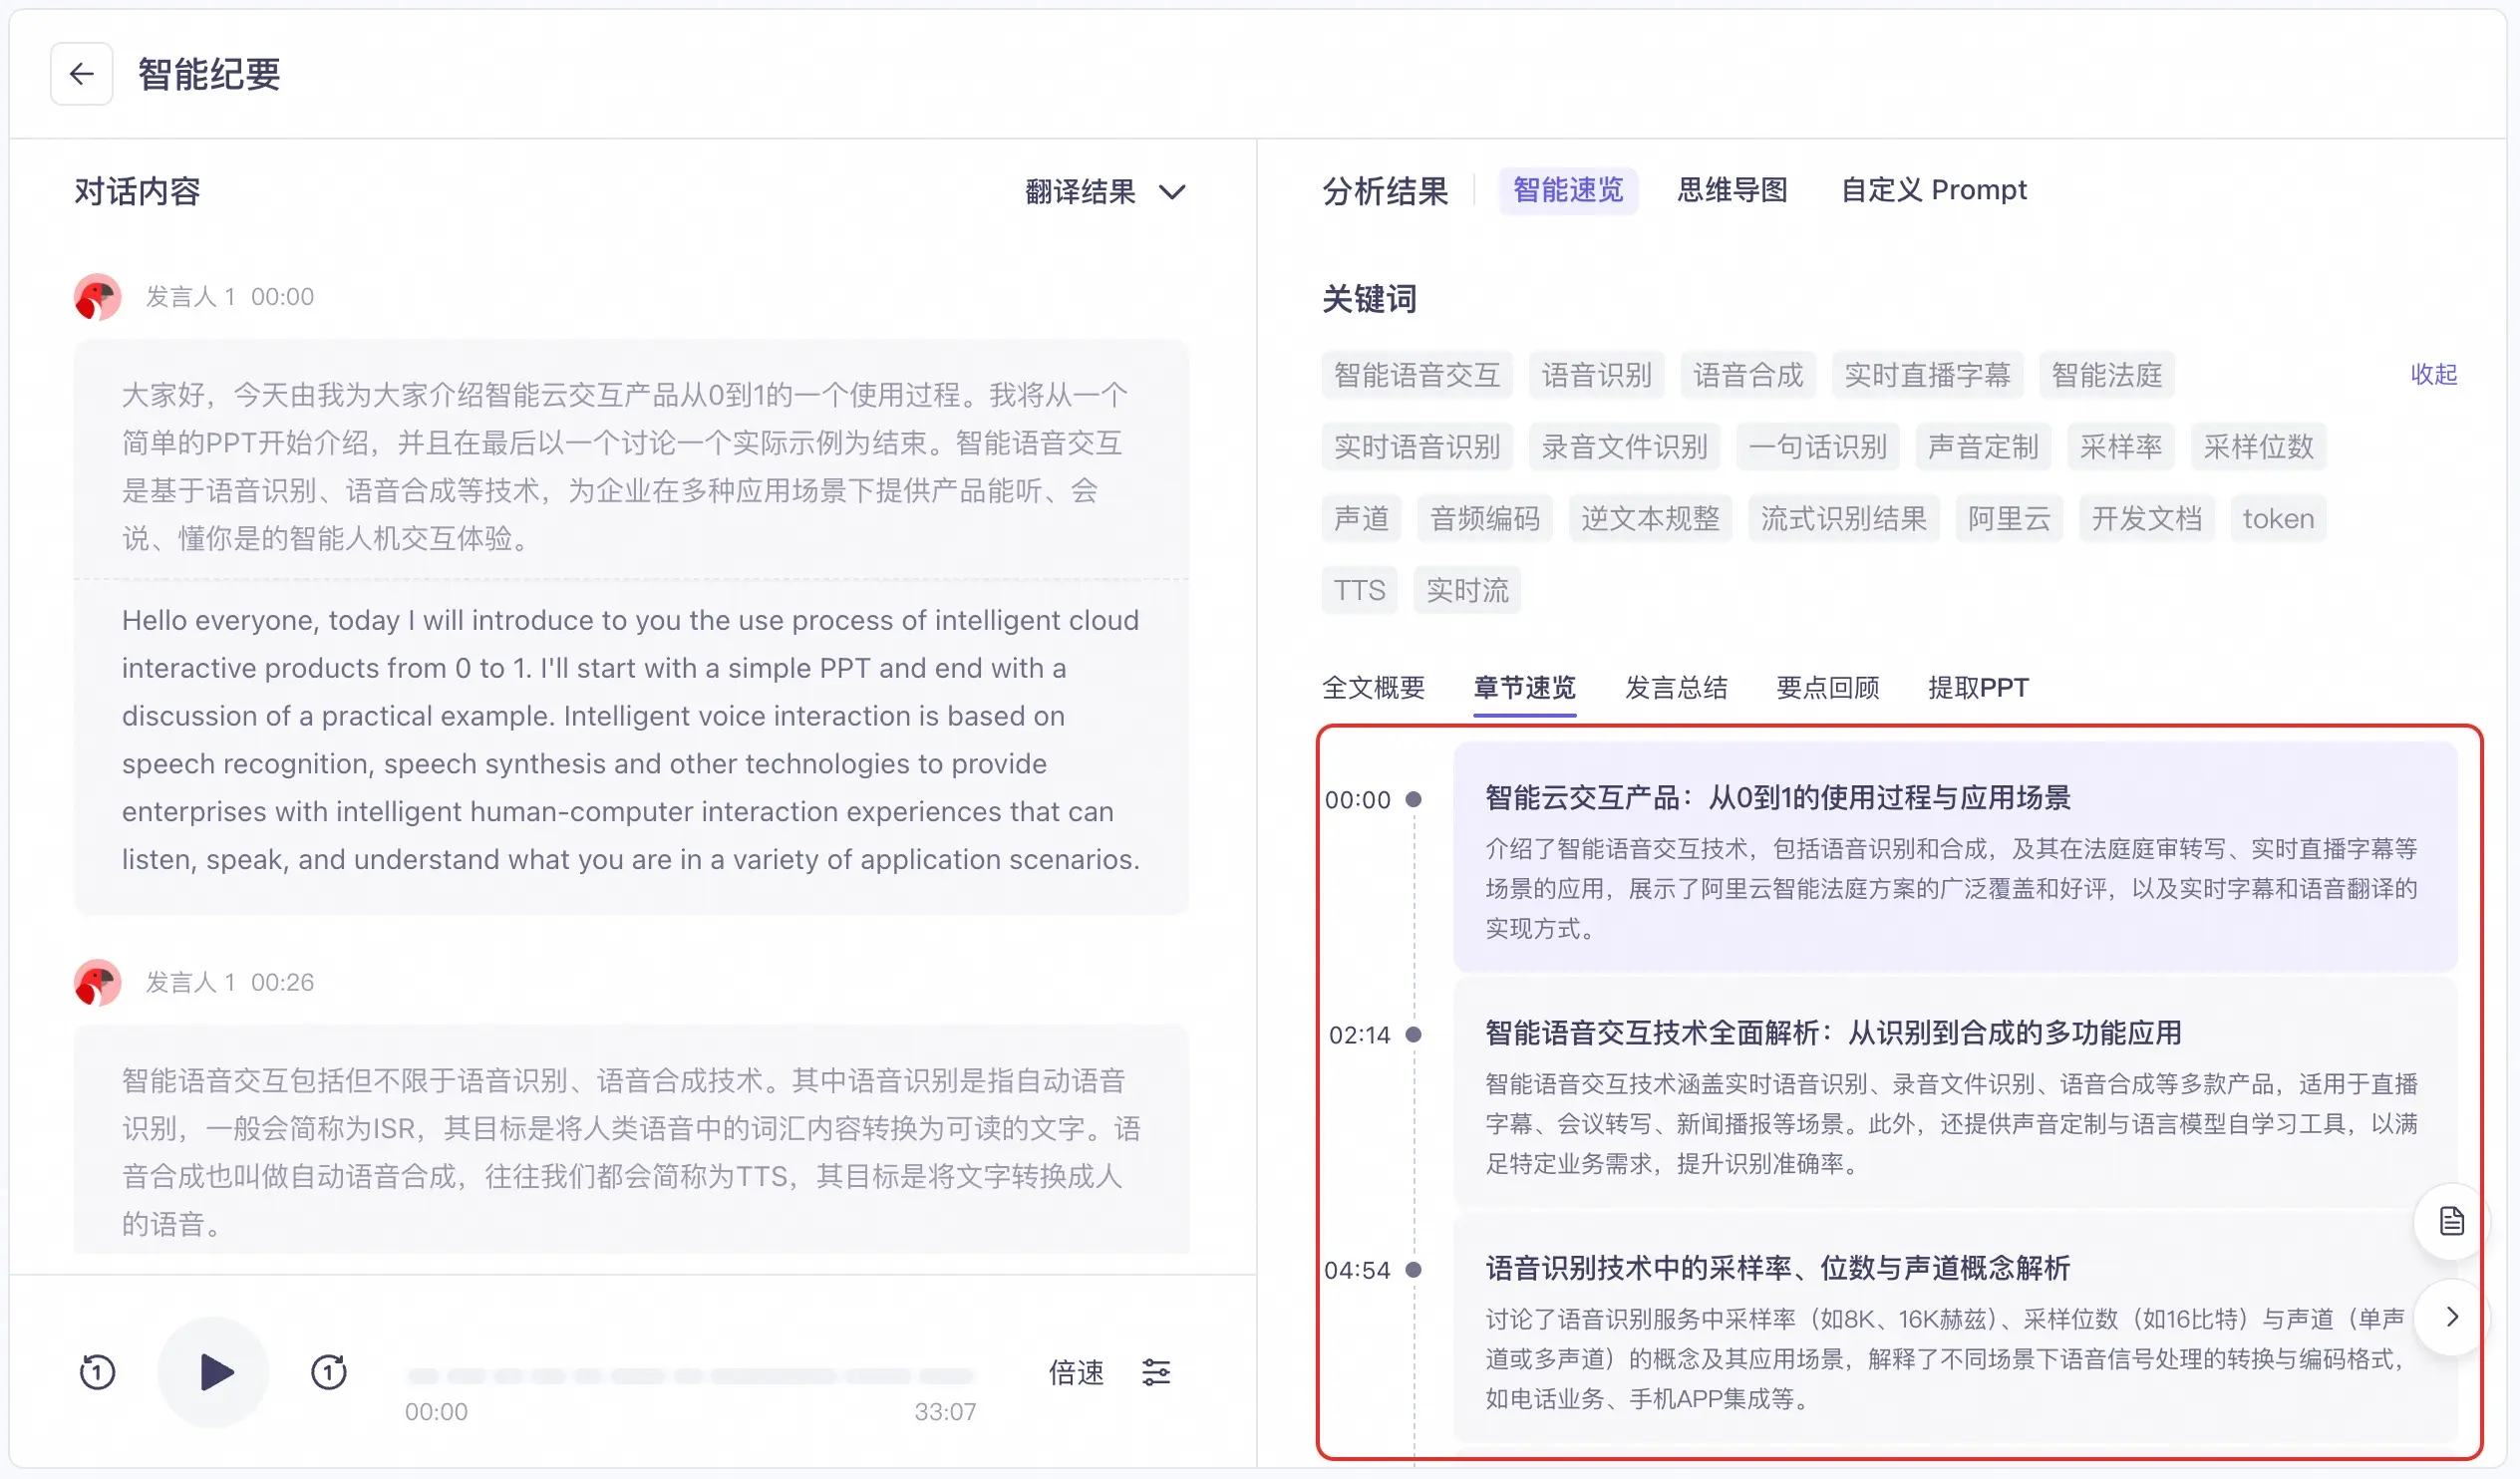Click the audio progress bar
2520x1479 pixels.
[690, 1377]
